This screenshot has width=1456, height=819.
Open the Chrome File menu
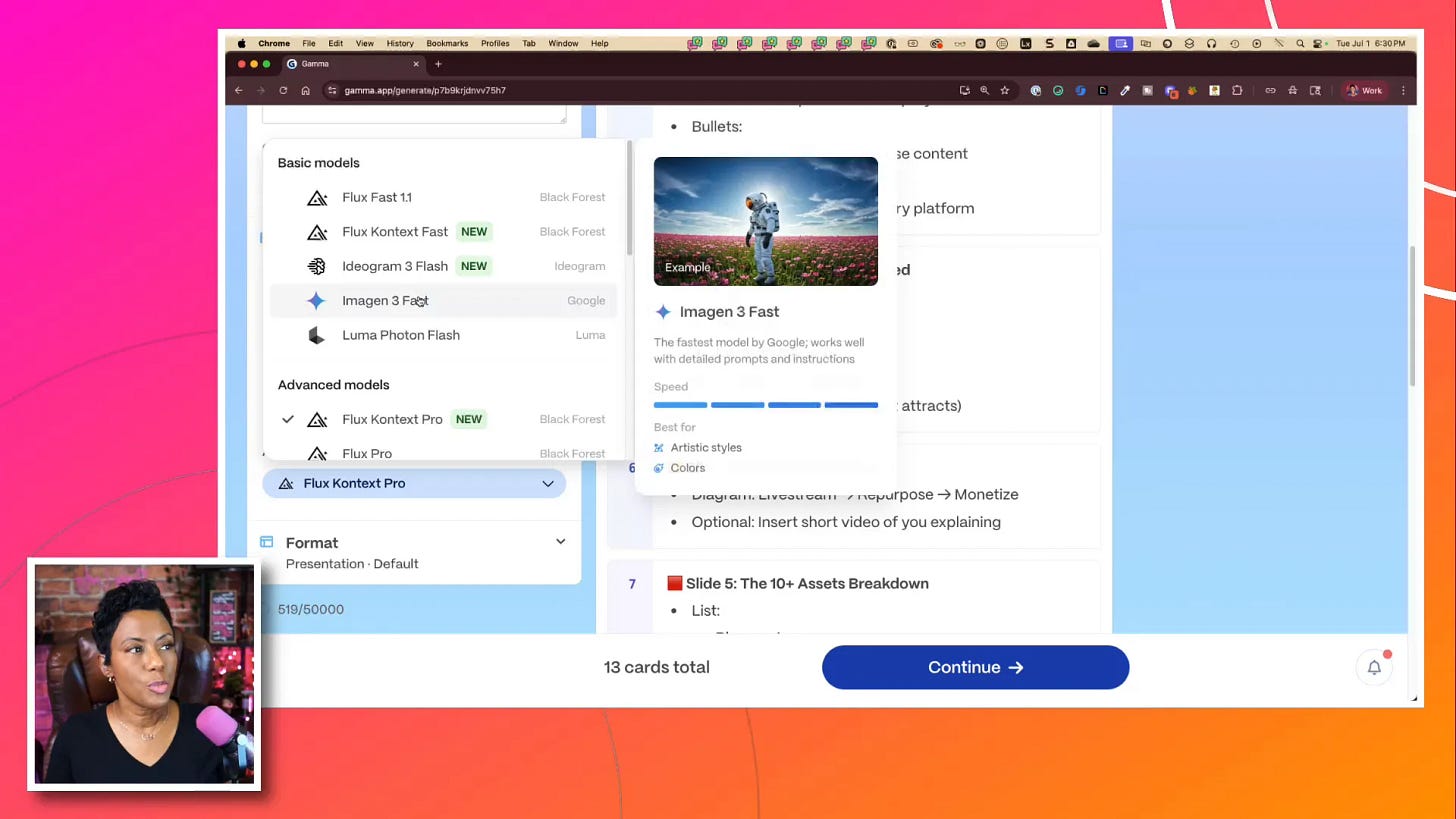click(309, 43)
